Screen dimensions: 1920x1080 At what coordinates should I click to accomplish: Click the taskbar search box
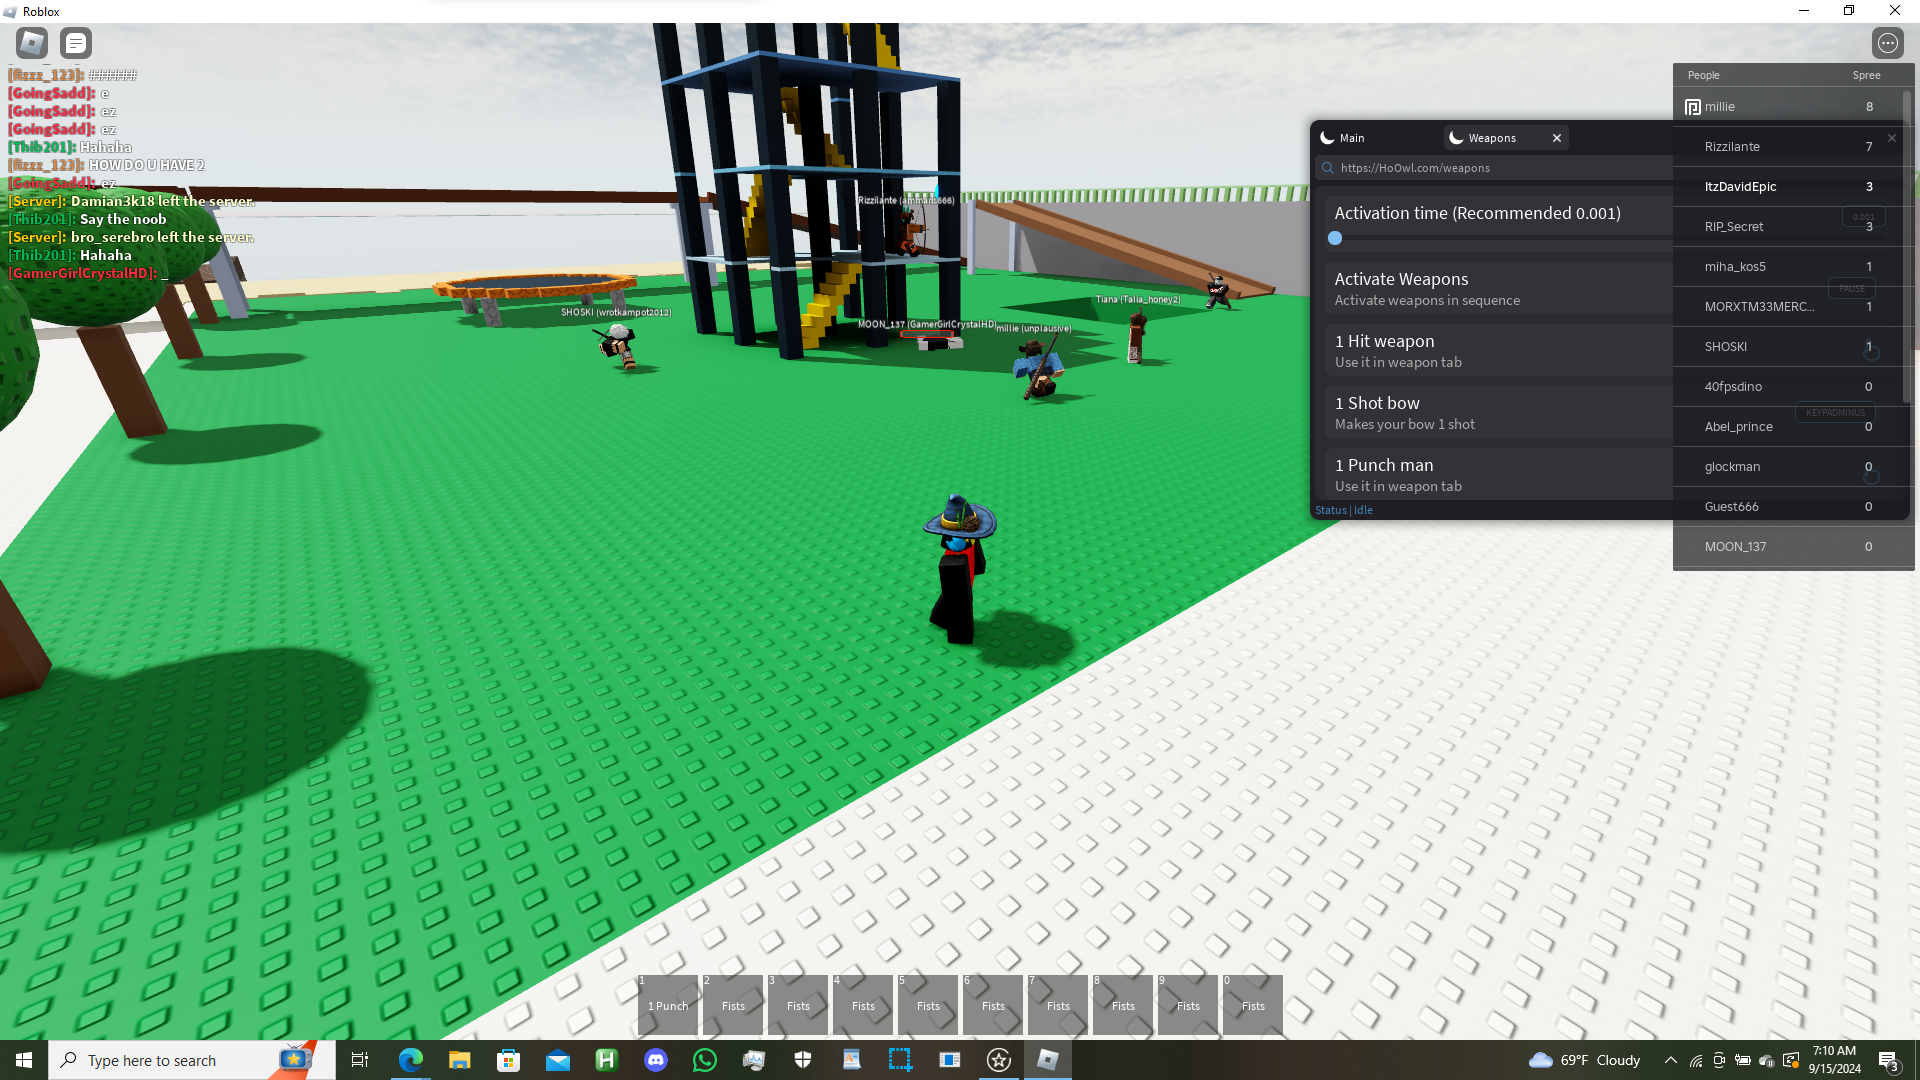coord(192,1060)
